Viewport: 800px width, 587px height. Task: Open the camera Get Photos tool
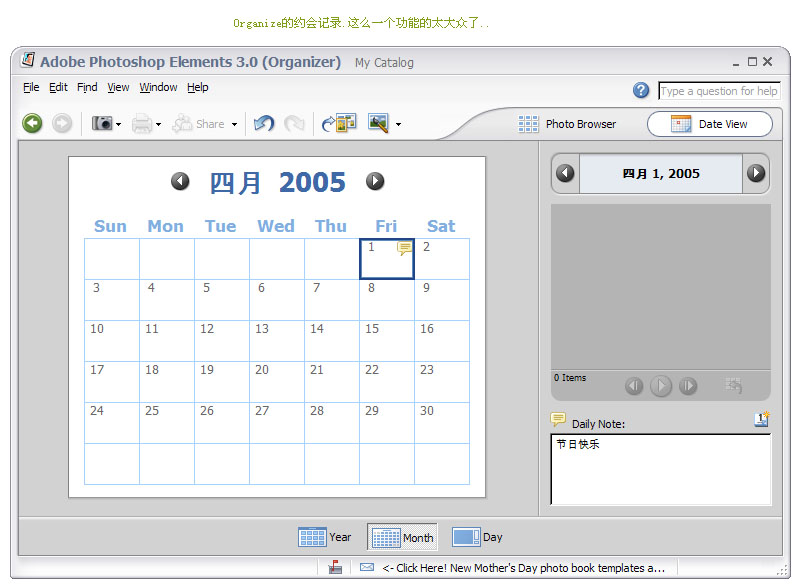[x=102, y=123]
